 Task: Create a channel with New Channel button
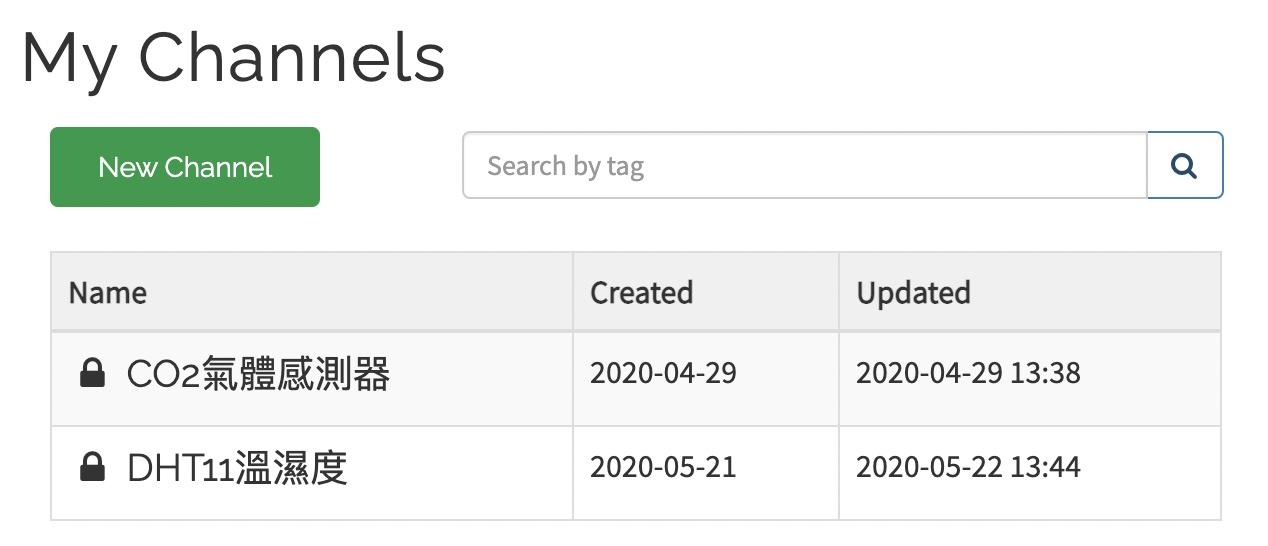pyautogui.click(x=185, y=167)
